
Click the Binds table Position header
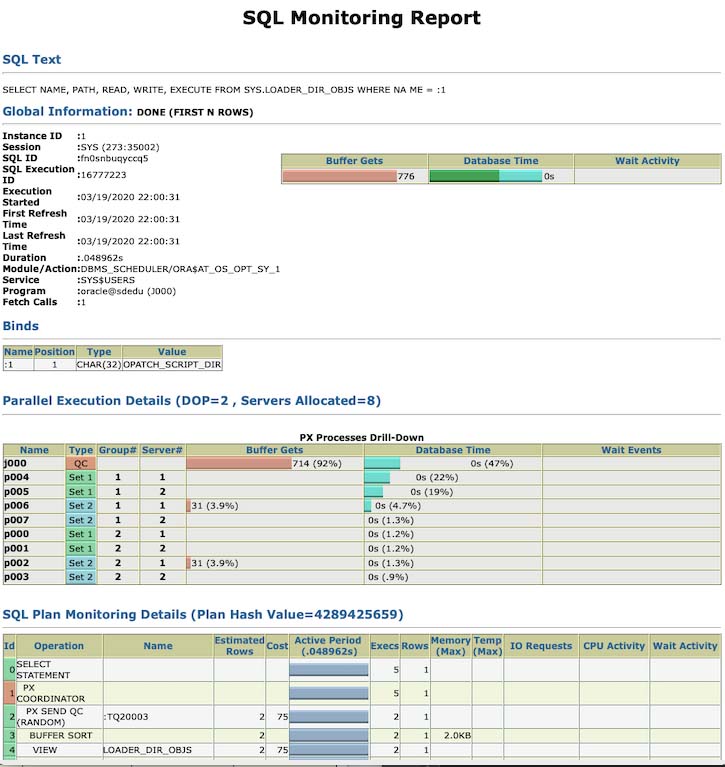point(54,352)
